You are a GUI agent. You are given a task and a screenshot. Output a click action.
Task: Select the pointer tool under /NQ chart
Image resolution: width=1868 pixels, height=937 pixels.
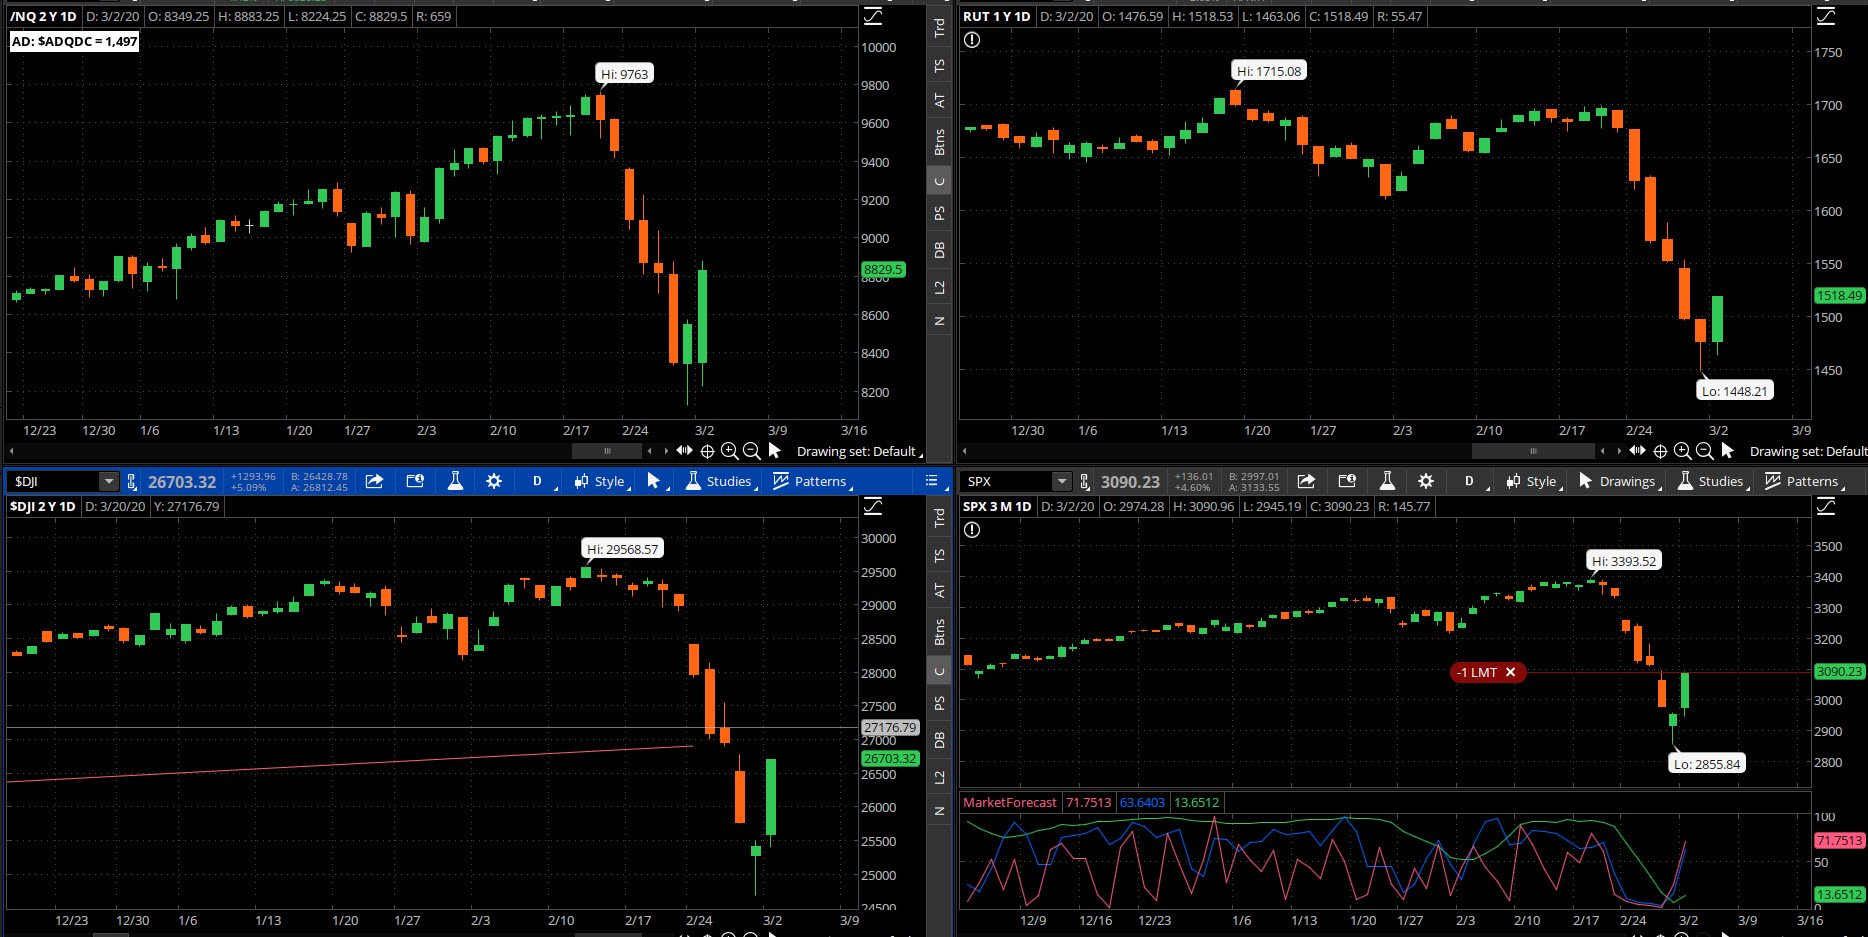(775, 451)
